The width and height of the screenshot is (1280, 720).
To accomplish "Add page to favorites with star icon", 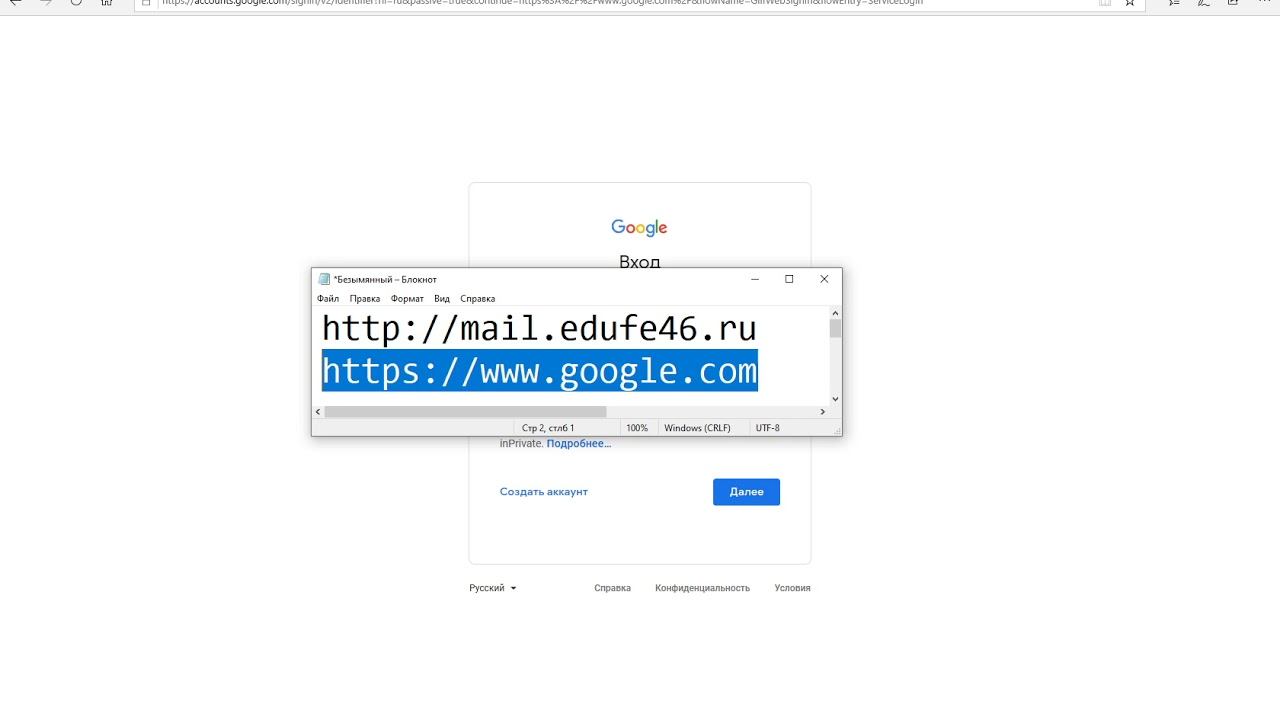I will [1130, 3].
